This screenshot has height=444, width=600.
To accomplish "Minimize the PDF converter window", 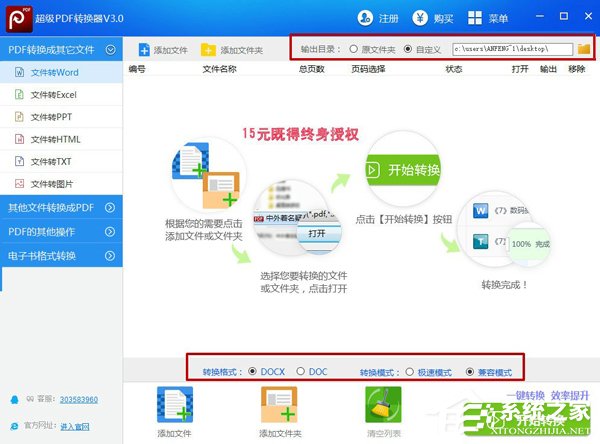I will tap(540, 16).
